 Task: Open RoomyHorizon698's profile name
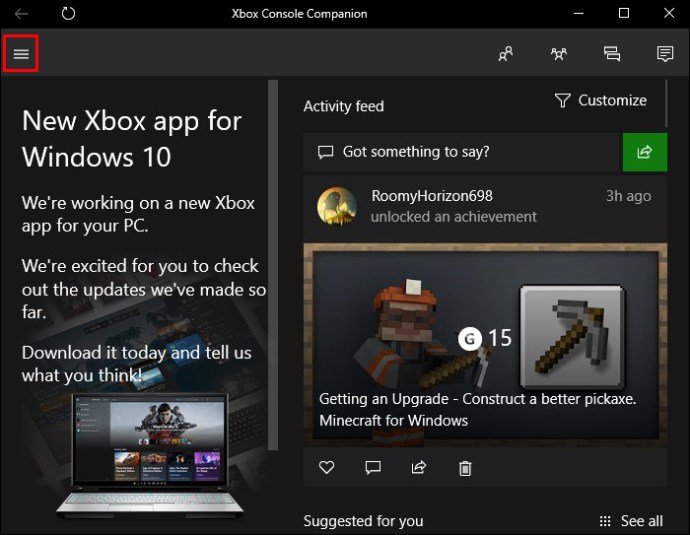pos(432,196)
